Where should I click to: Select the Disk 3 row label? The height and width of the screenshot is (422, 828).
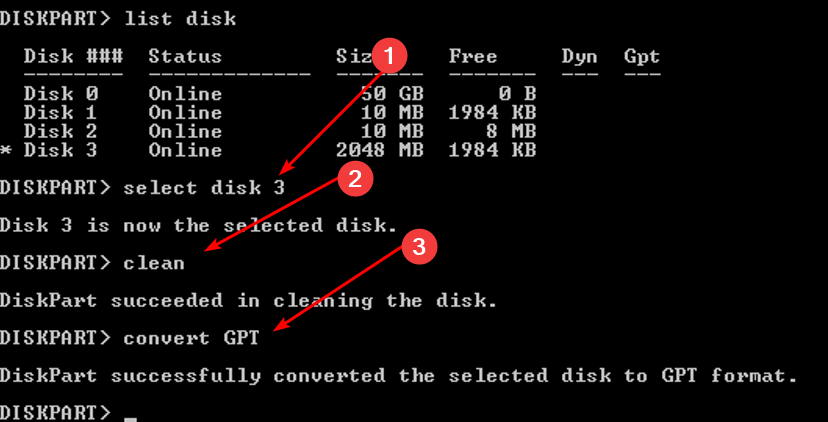(x=61, y=150)
